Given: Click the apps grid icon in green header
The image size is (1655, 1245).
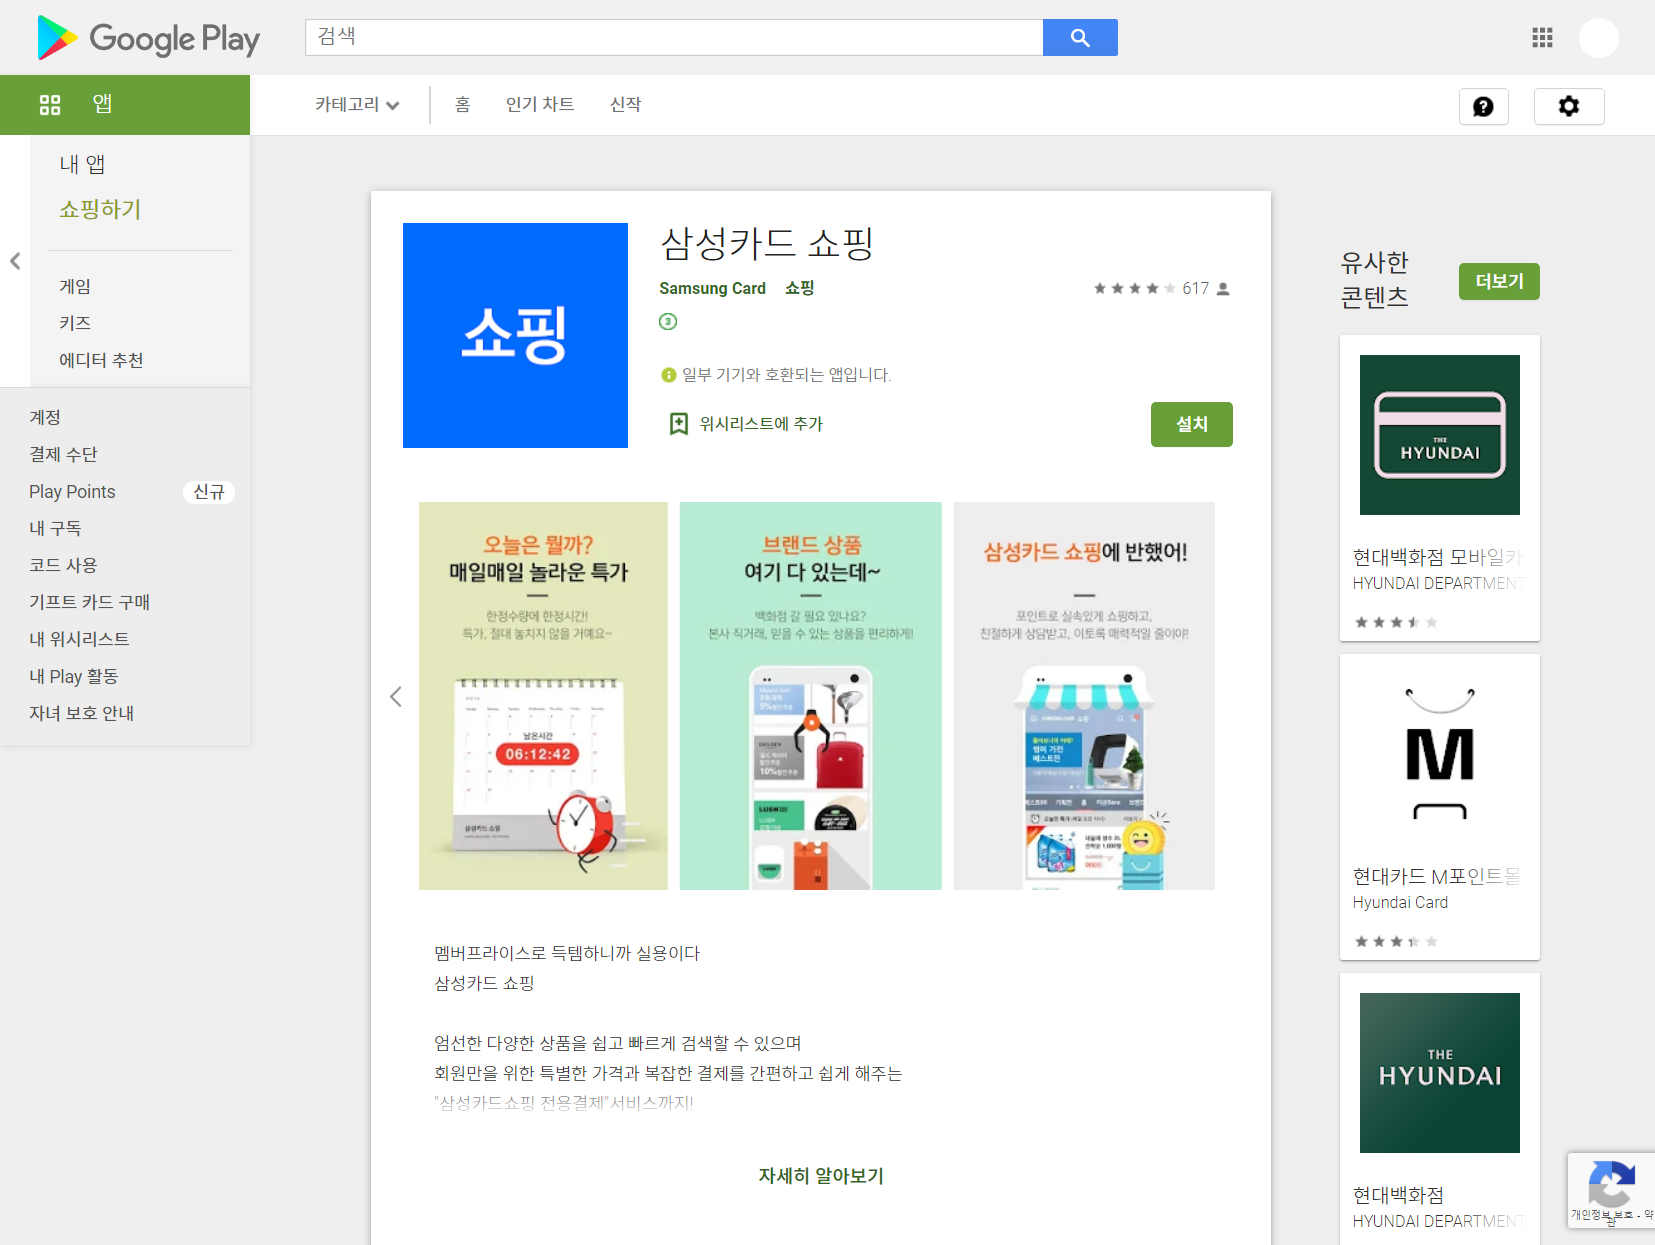Looking at the screenshot, I should pyautogui.click(x=50, y=105).
